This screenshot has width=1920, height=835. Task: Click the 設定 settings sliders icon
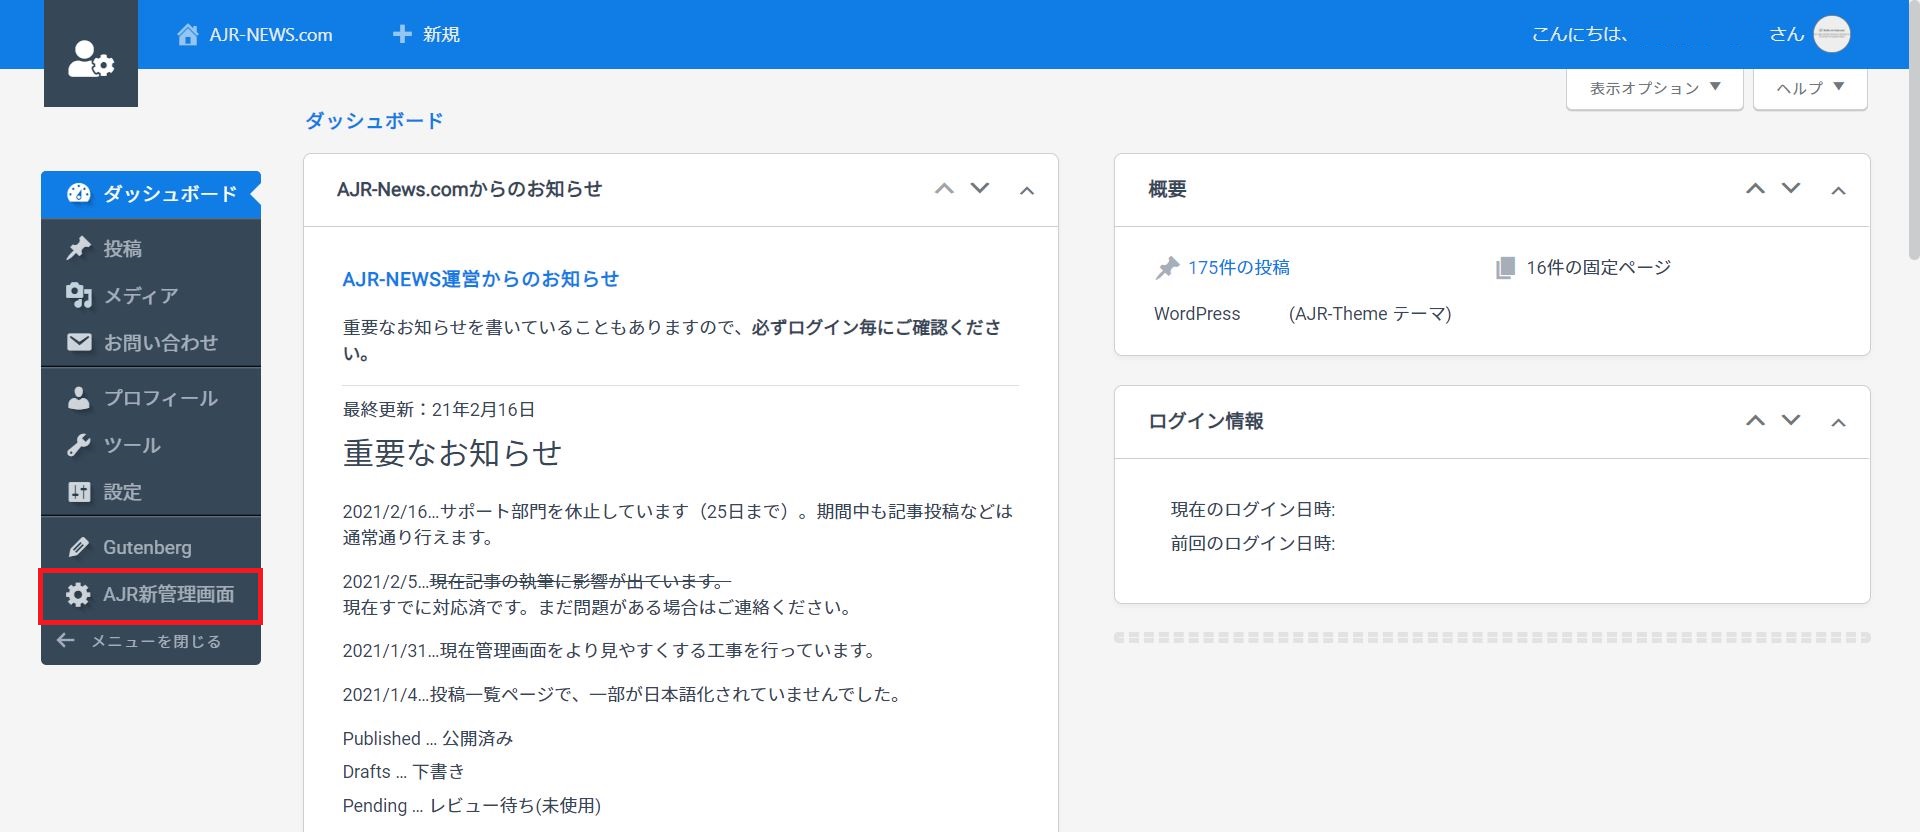coord(79,492)
